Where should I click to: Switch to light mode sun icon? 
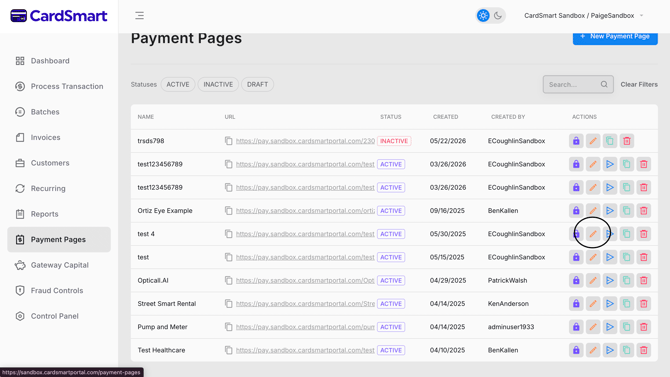pos(483,16)
